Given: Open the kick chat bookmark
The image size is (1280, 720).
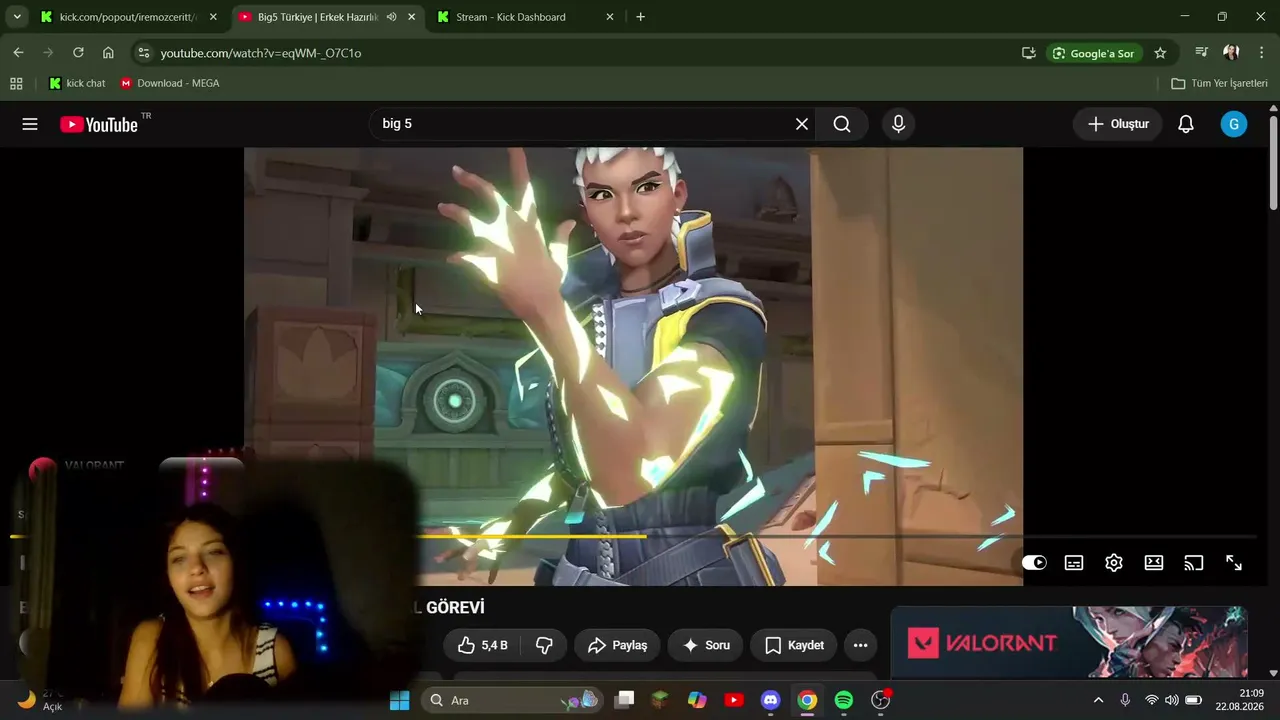Looking at the screenshot, I should tap(77, 83).
